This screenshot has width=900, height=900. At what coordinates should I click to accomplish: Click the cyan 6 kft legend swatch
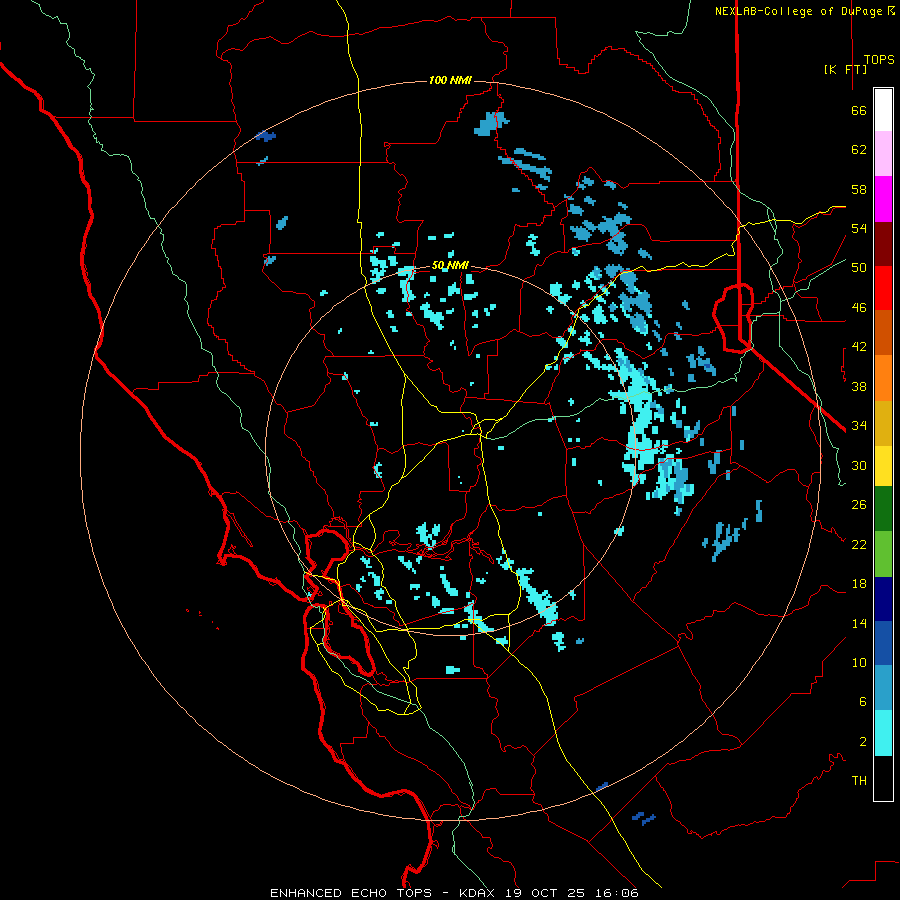pos(883,733)
